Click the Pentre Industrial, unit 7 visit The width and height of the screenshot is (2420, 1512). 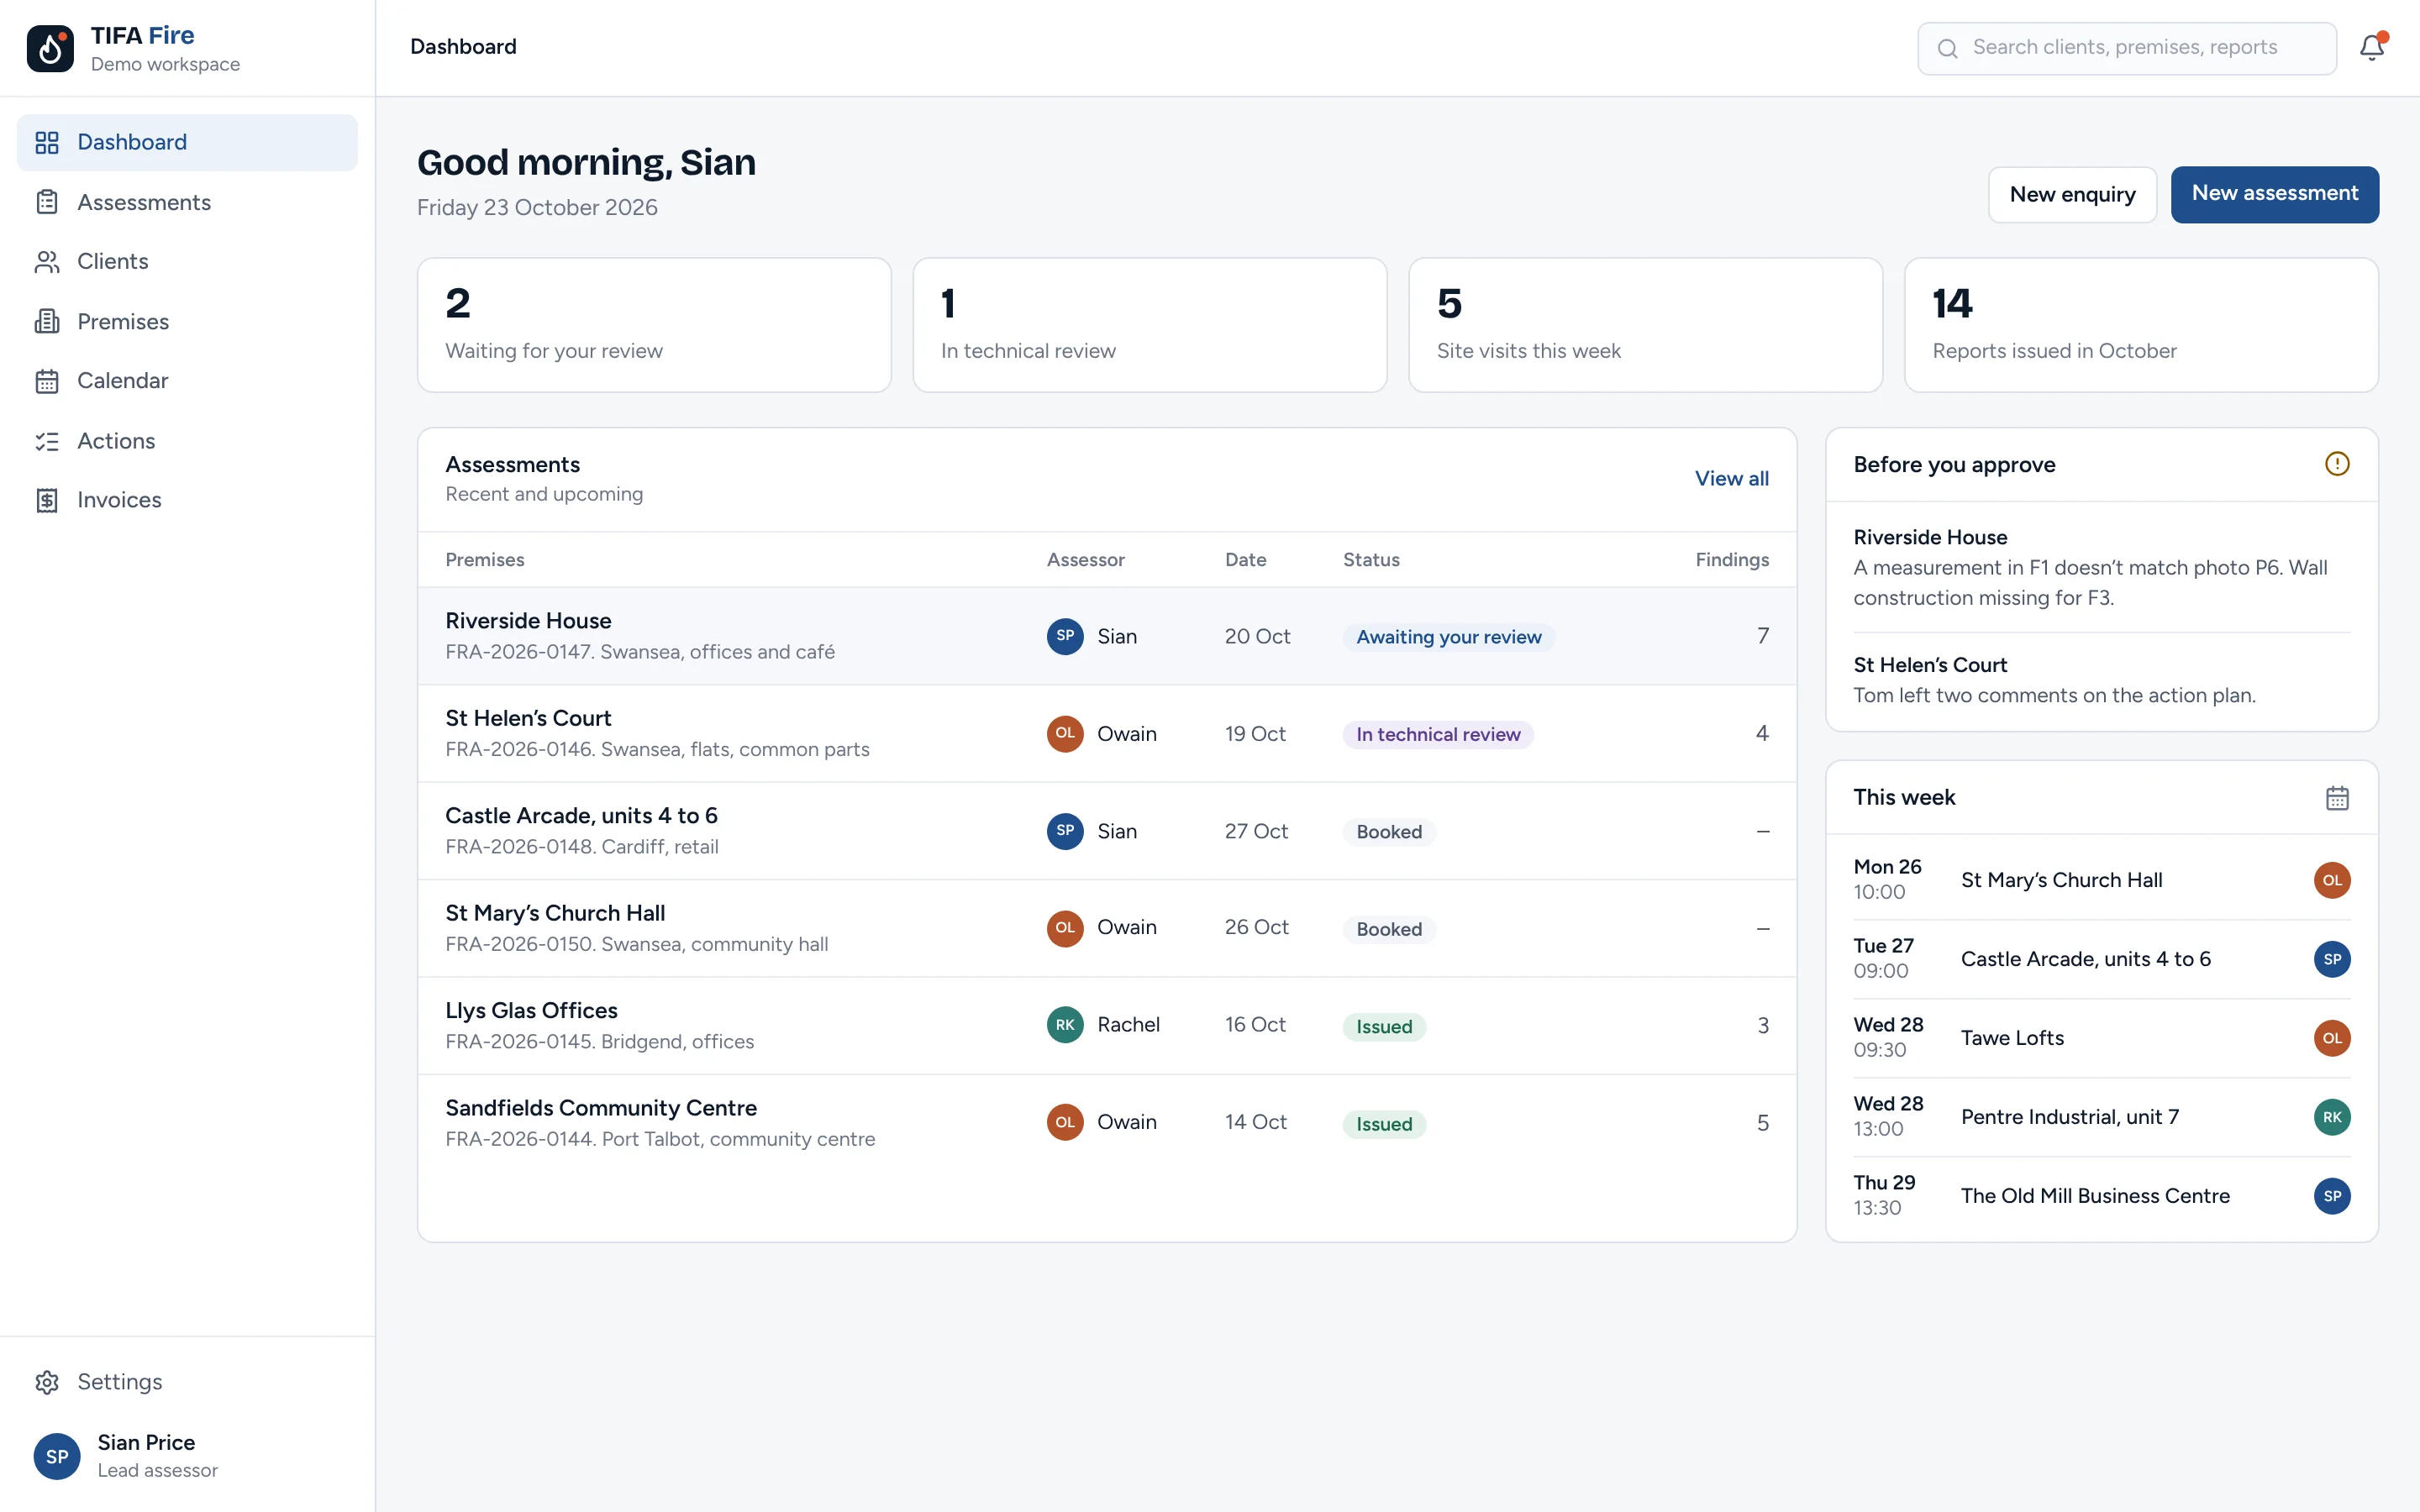click(2101, 1117)
